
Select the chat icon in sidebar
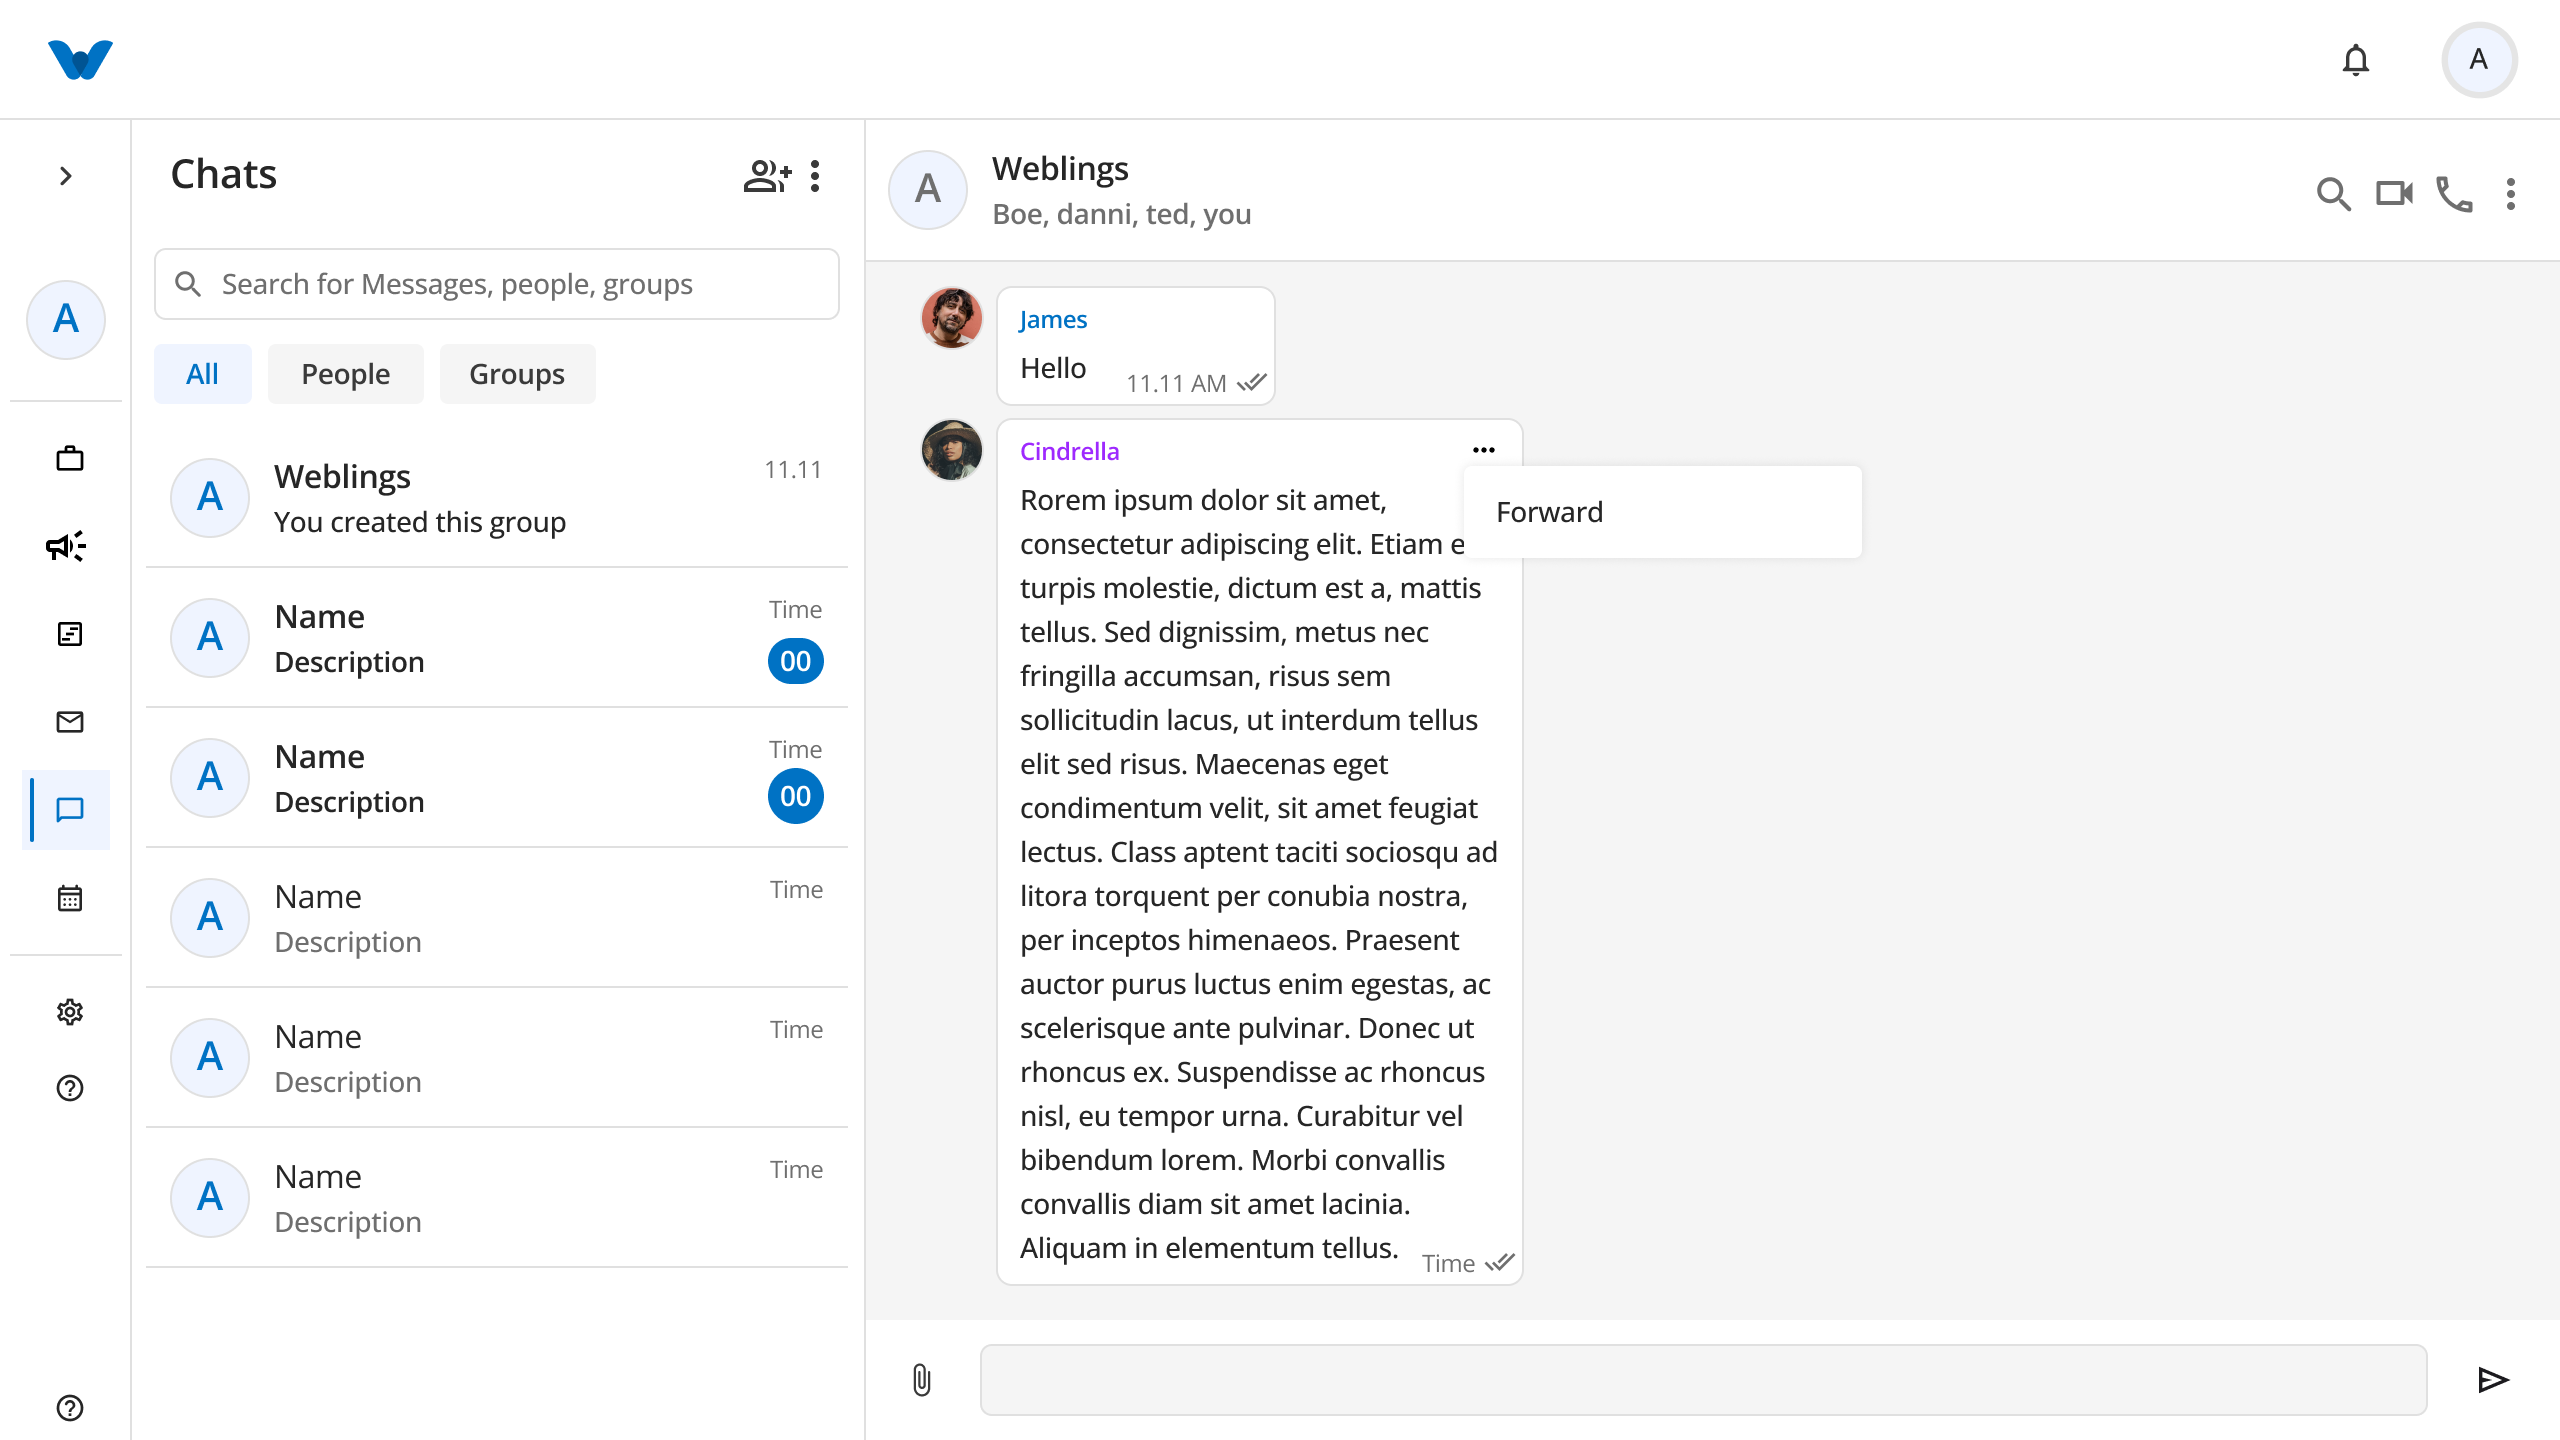pyautogui.click(x=68, y=810)
